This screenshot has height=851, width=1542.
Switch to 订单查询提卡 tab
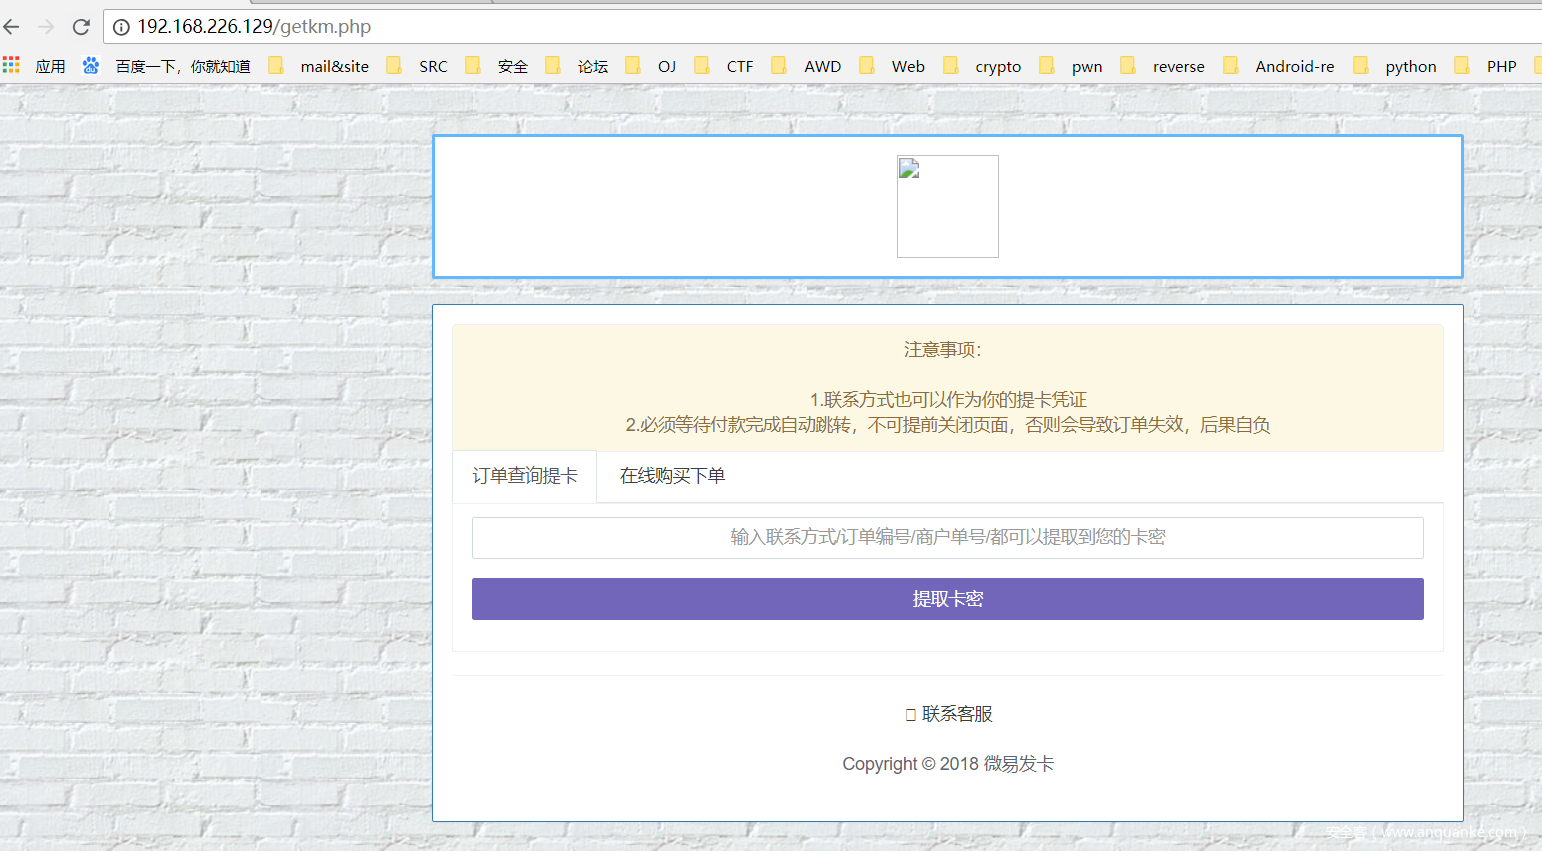coord(525,476)
